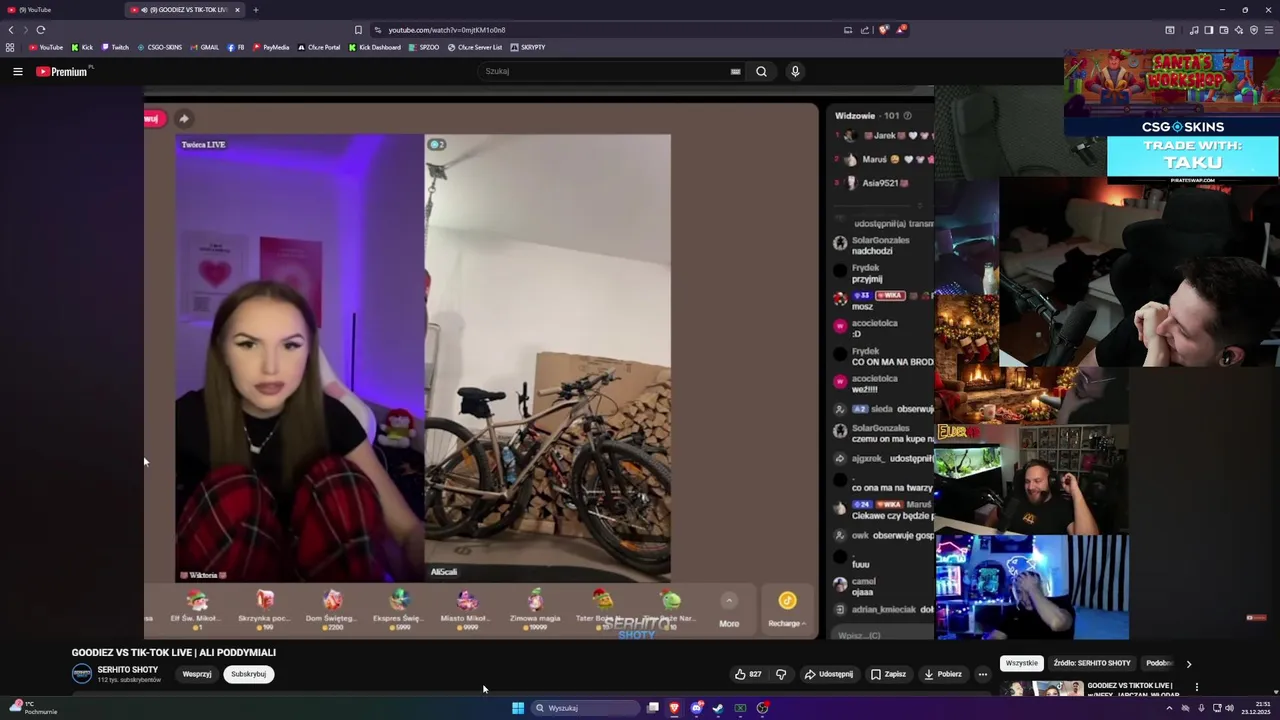Image resolution: width=1280 pixels, height=720 pixels.
Task: Open Leo AI sparkle icon
Action: pos(1238,30)
